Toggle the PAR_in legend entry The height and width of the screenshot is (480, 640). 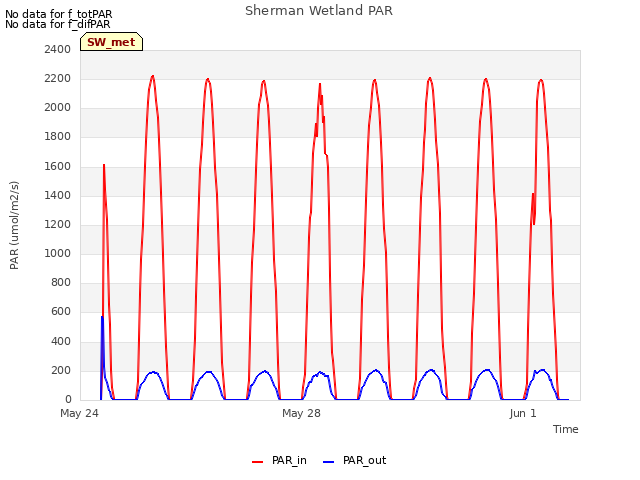279,460
